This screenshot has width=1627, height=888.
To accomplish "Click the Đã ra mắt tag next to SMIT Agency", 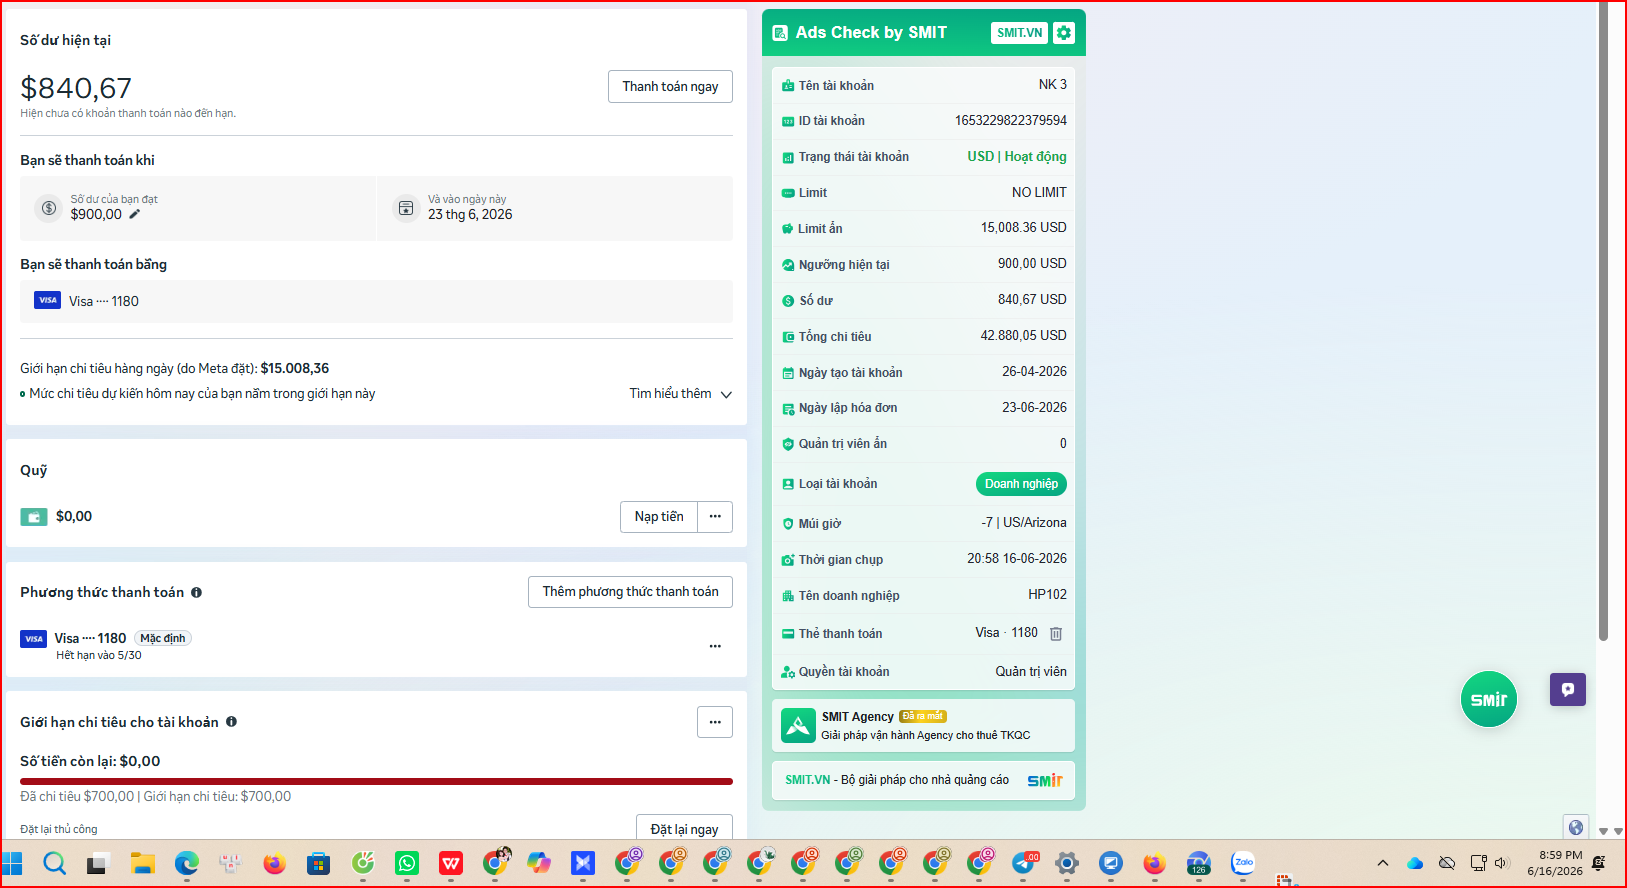I will [x=922, y=716].
